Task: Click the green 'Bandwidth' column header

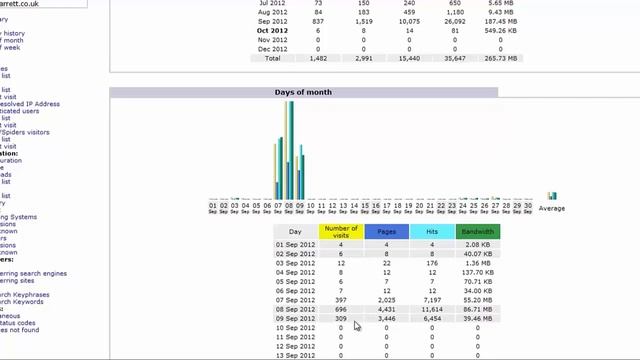Action: [478, 231]
